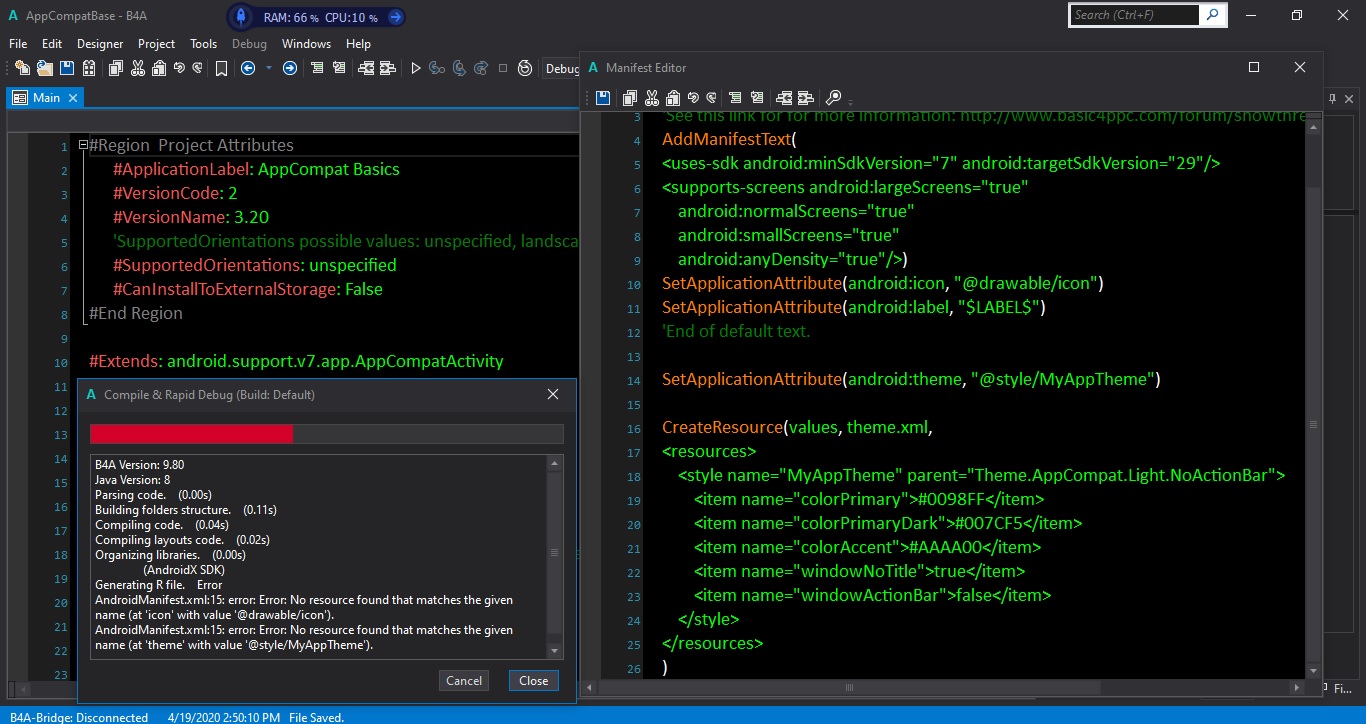This screenshot has width=1366, height=724.
Task: Click the Copy icon in Manifest Editor toolbar
Action: tap(630, 98)
